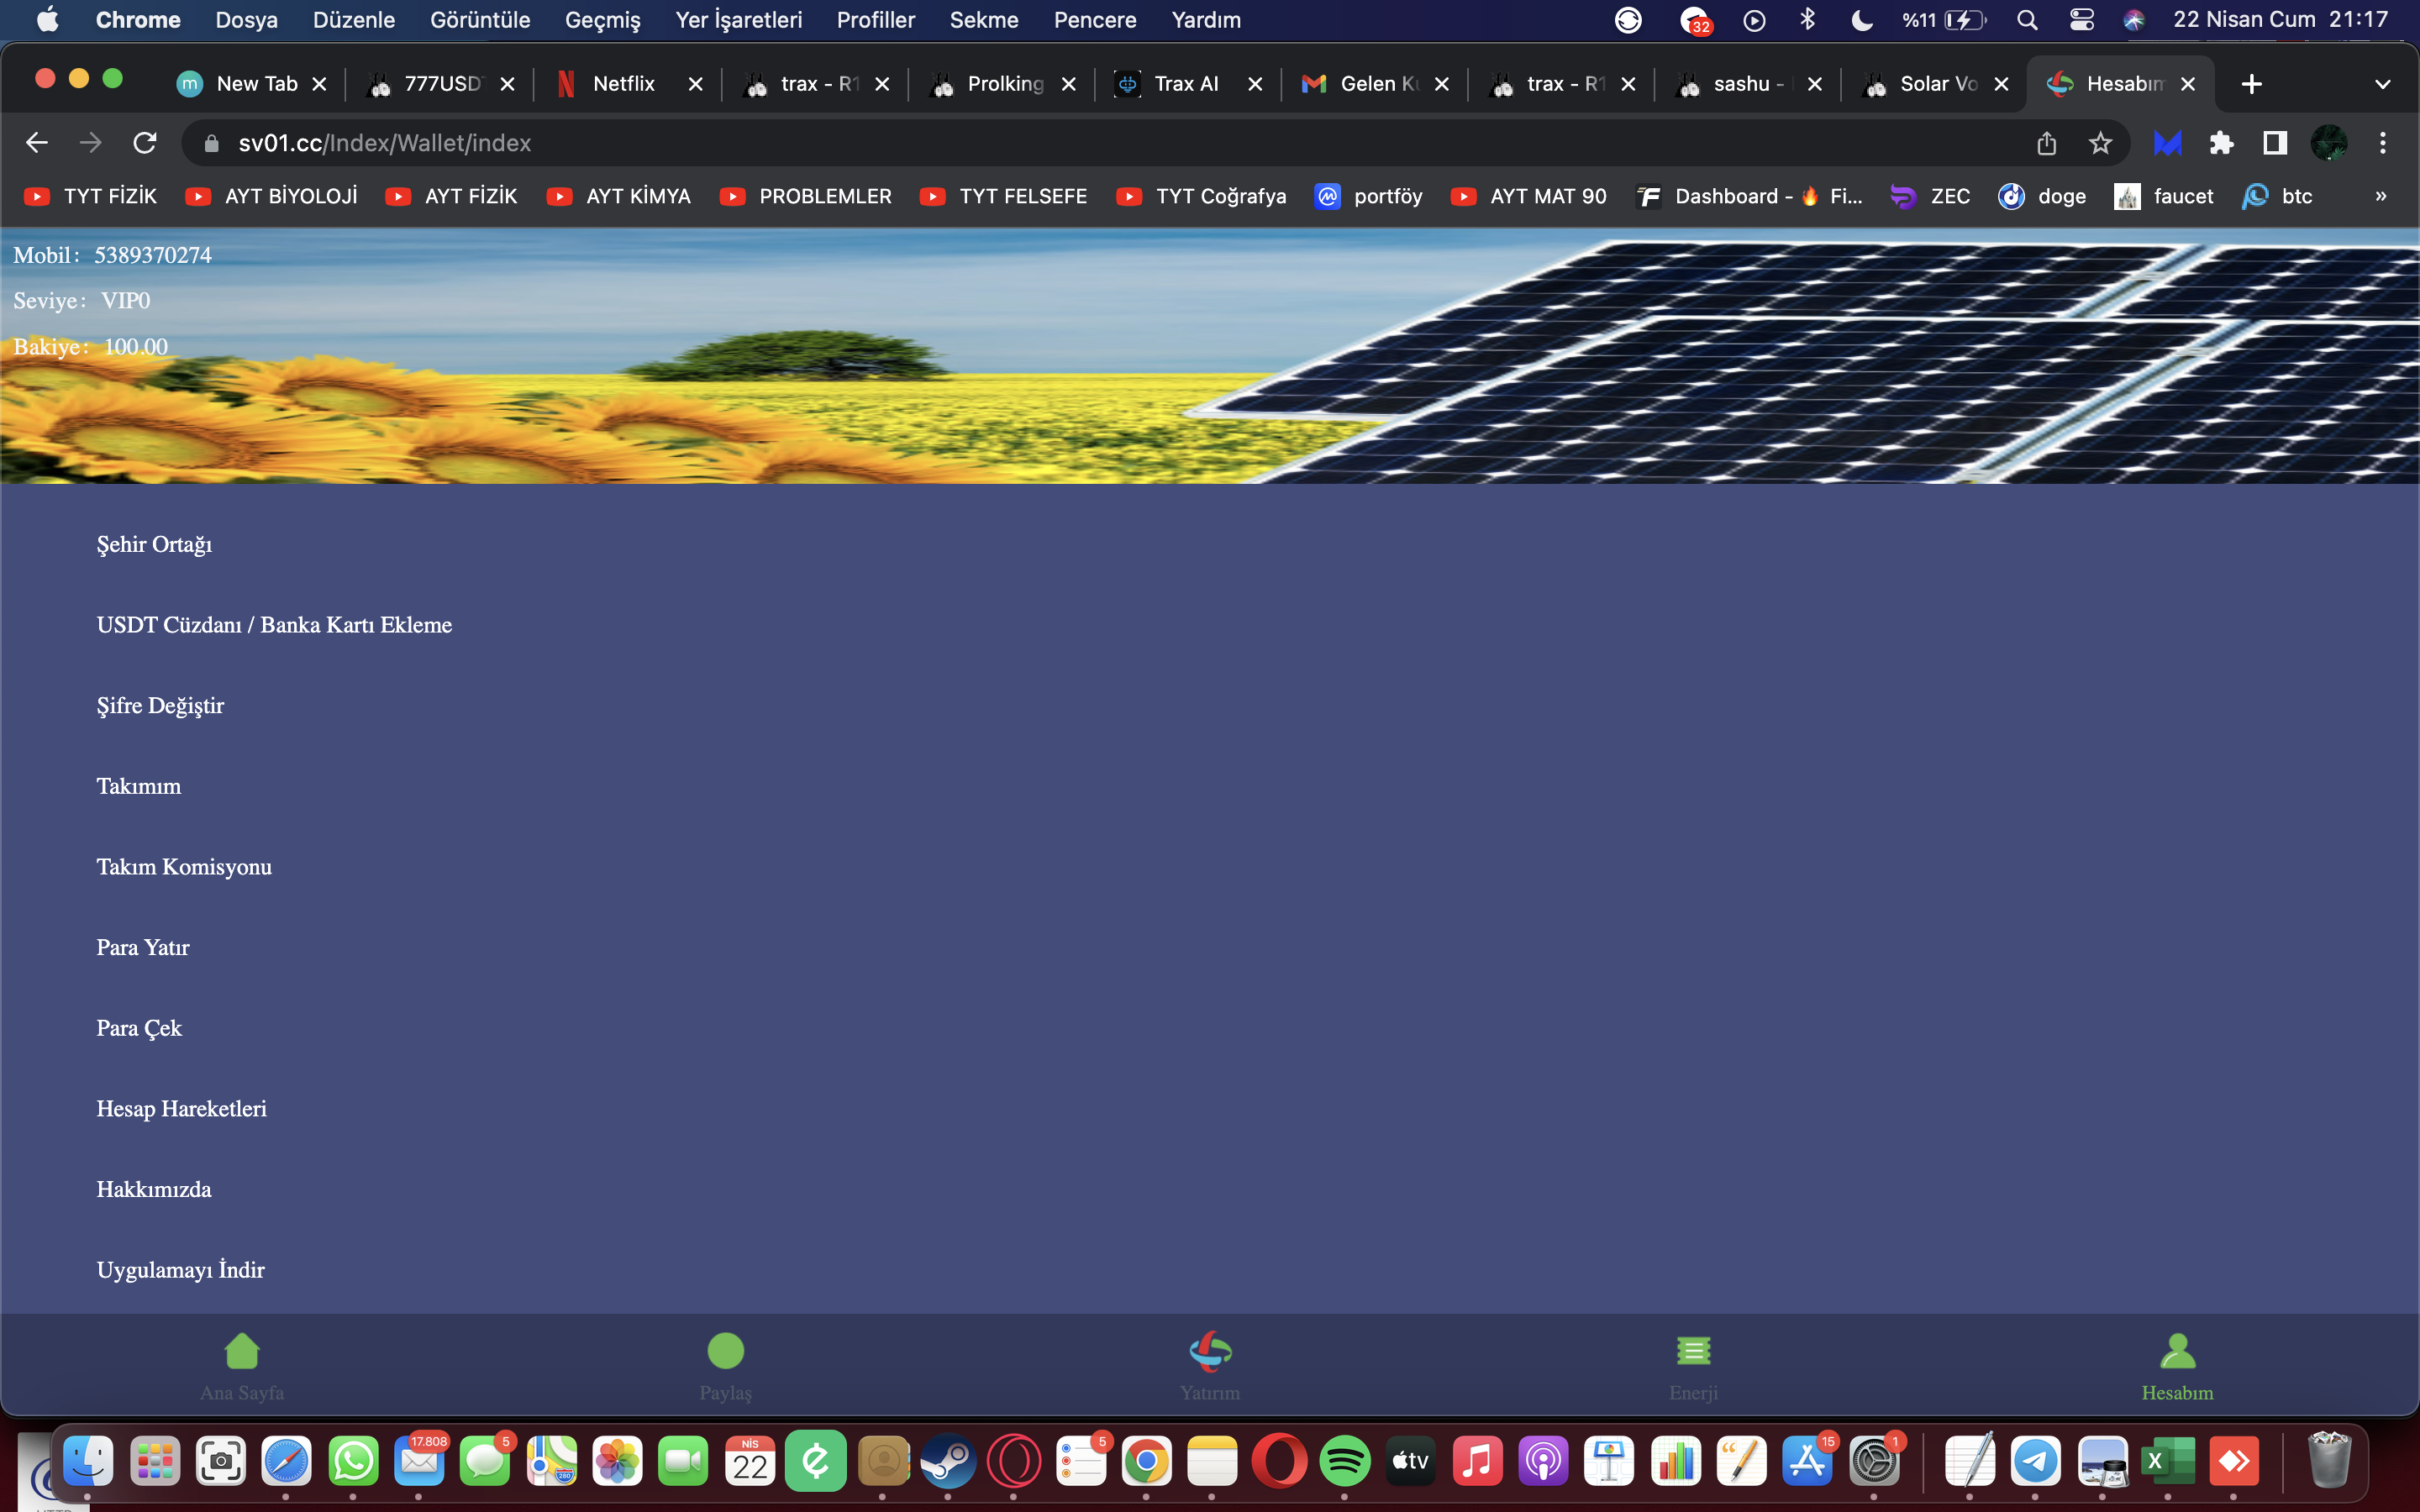Open Control Center in menu bar
Screen dimensions: 2420x1512
click(2082, 20)
